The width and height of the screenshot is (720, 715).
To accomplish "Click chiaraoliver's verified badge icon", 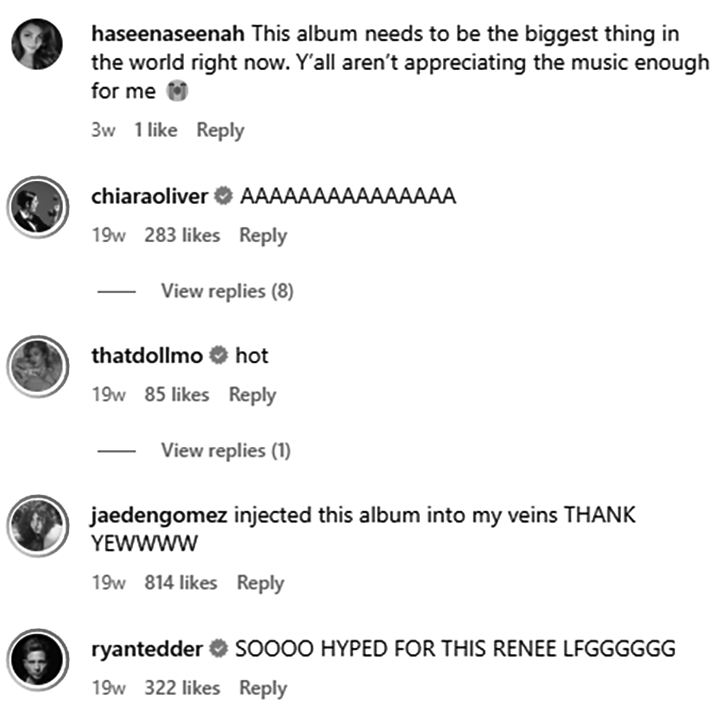I will (x=224, y=196).
